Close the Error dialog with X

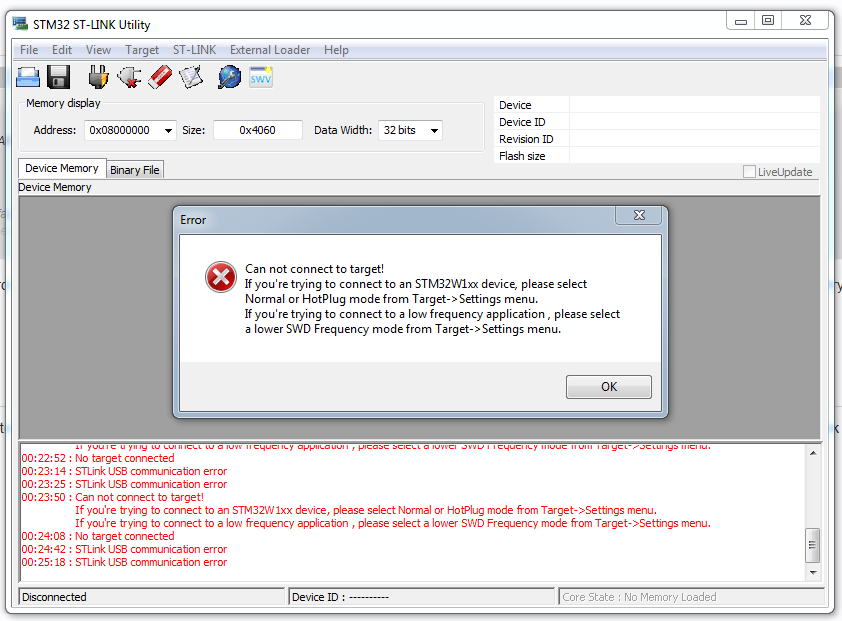point(639,215)
